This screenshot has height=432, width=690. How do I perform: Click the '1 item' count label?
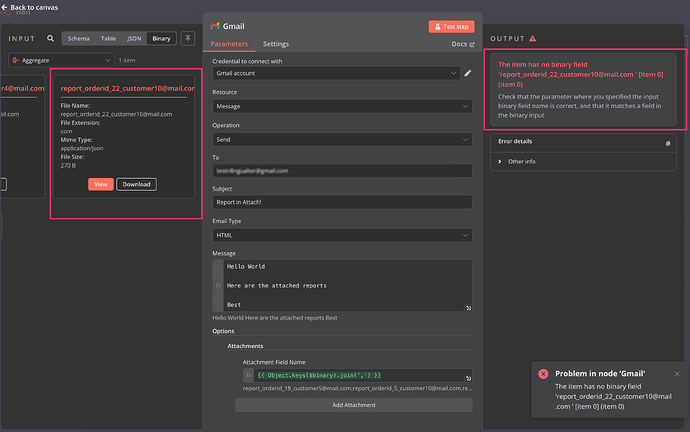point(127,60)
